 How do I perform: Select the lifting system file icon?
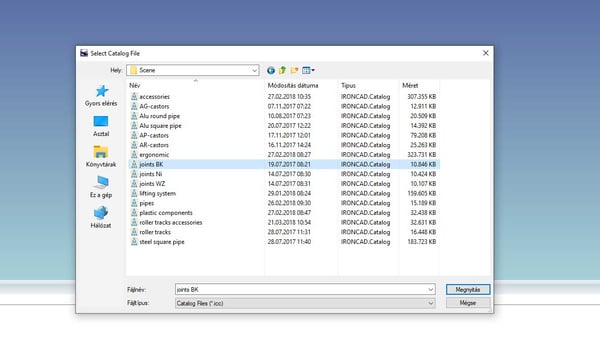click(x=134, y=193)
